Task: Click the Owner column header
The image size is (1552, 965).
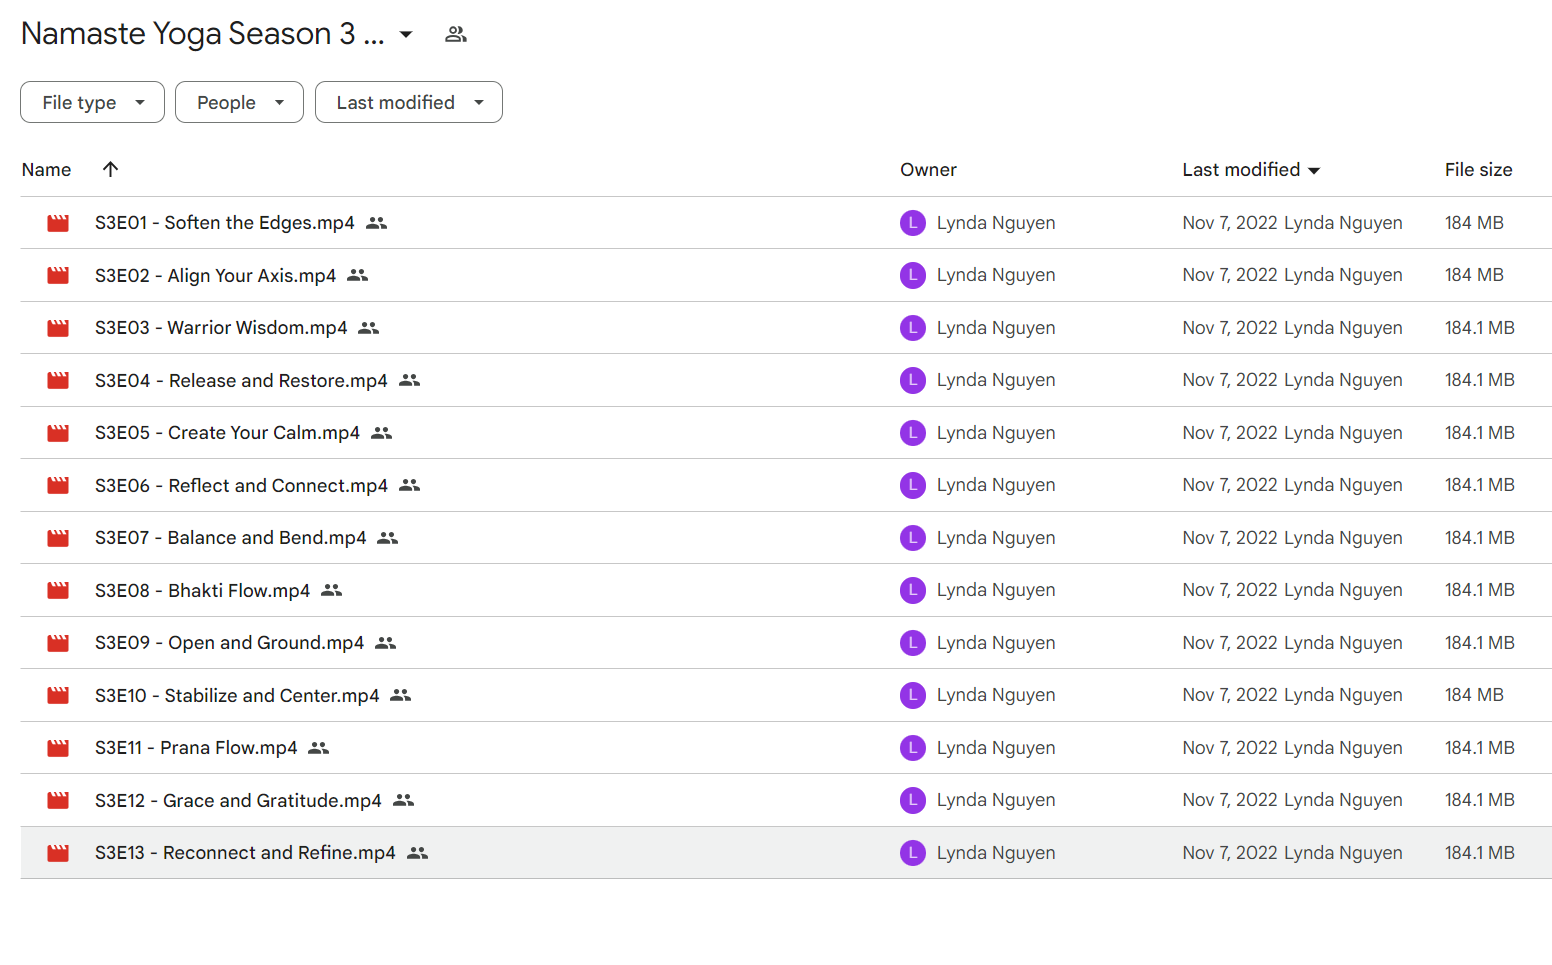Action: pos(928,170)
